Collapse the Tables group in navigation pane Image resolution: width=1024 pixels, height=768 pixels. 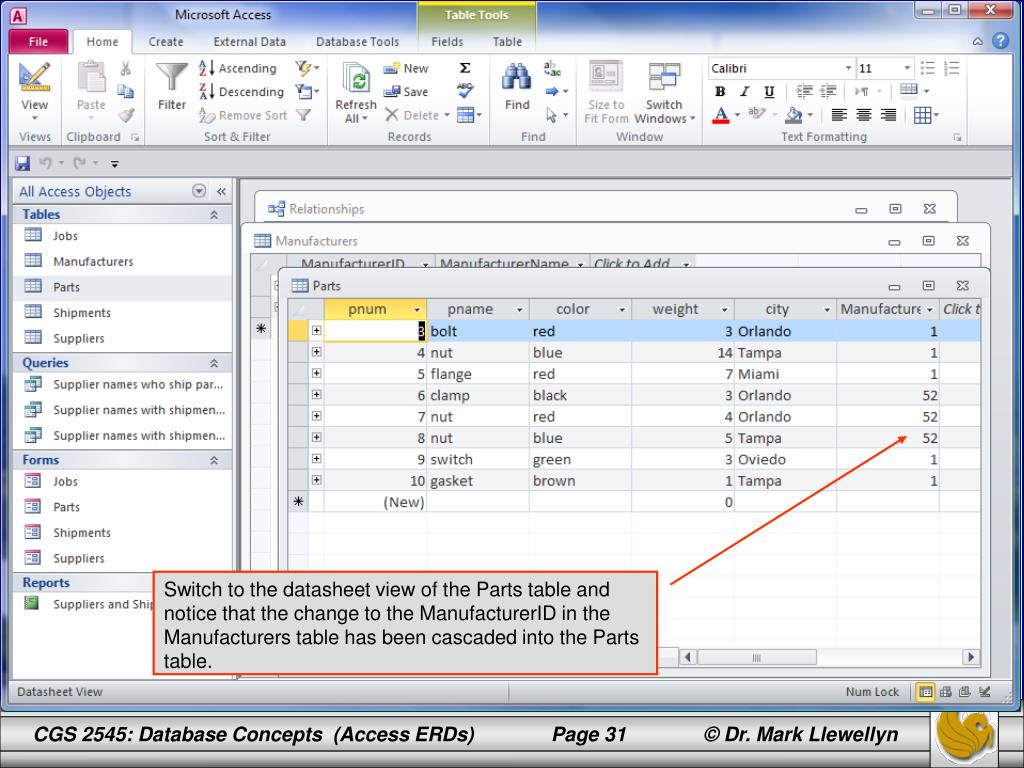214,215
